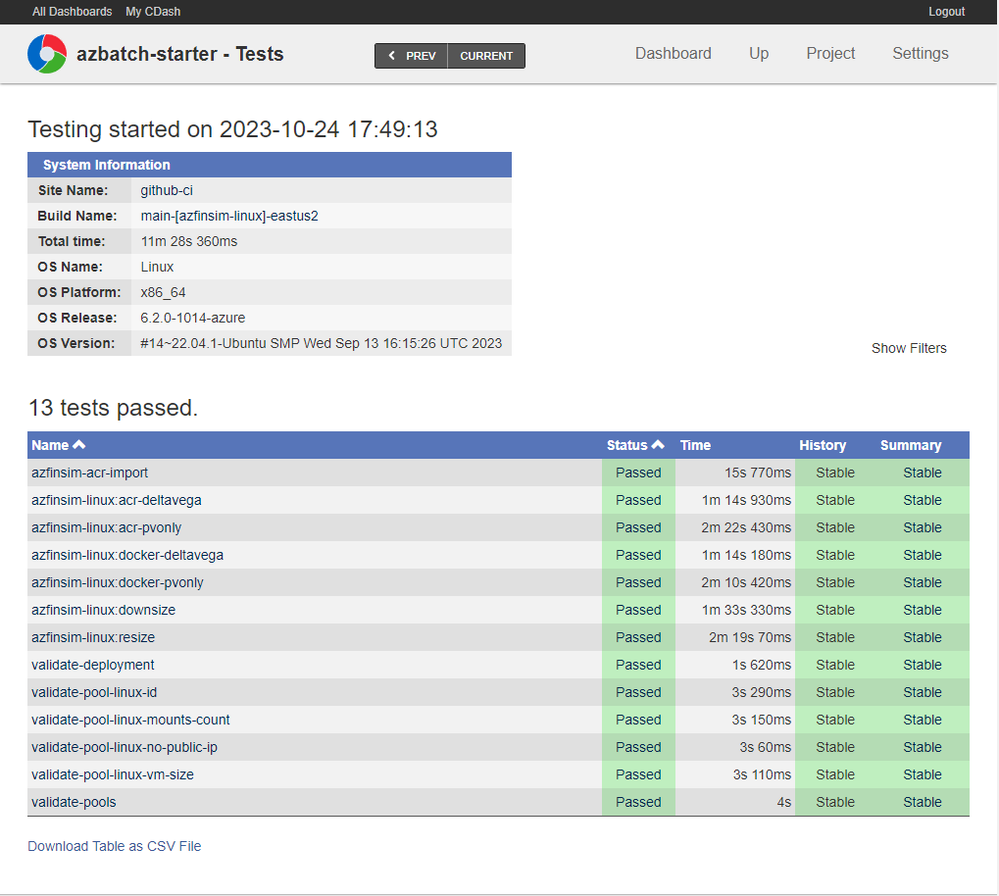The height and width of the screenshot is (896, 999).
Task: Sort by Summary column header
Action: (x=910, y=445)
